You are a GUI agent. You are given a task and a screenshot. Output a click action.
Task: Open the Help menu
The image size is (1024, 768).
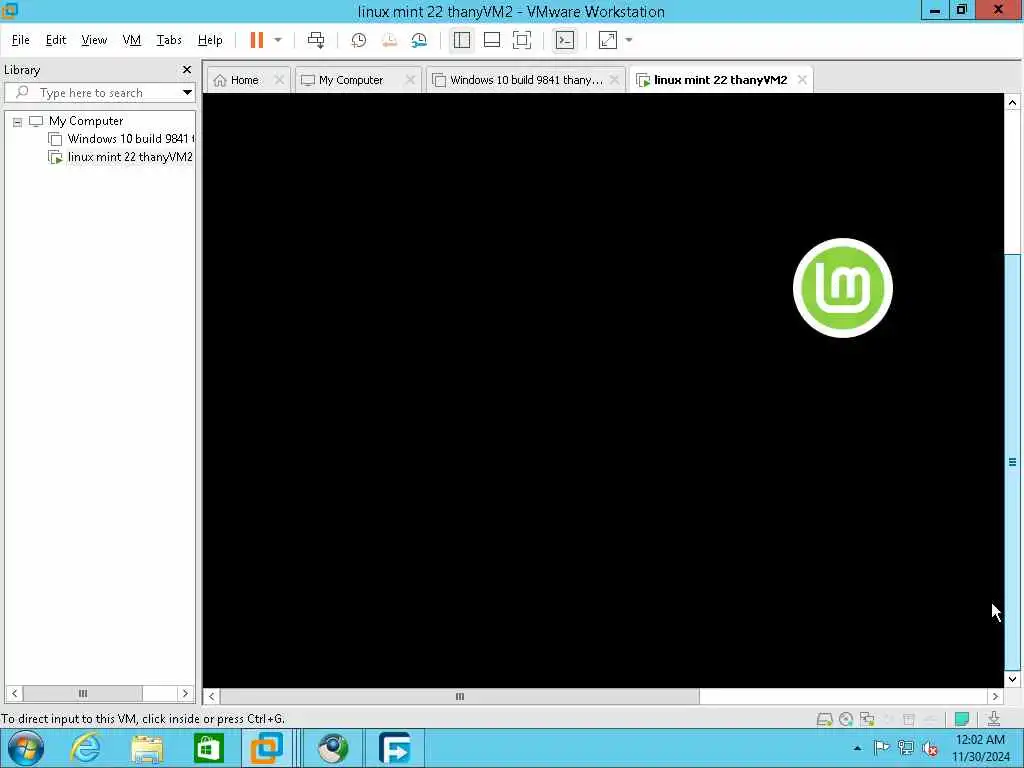[210, 40]
